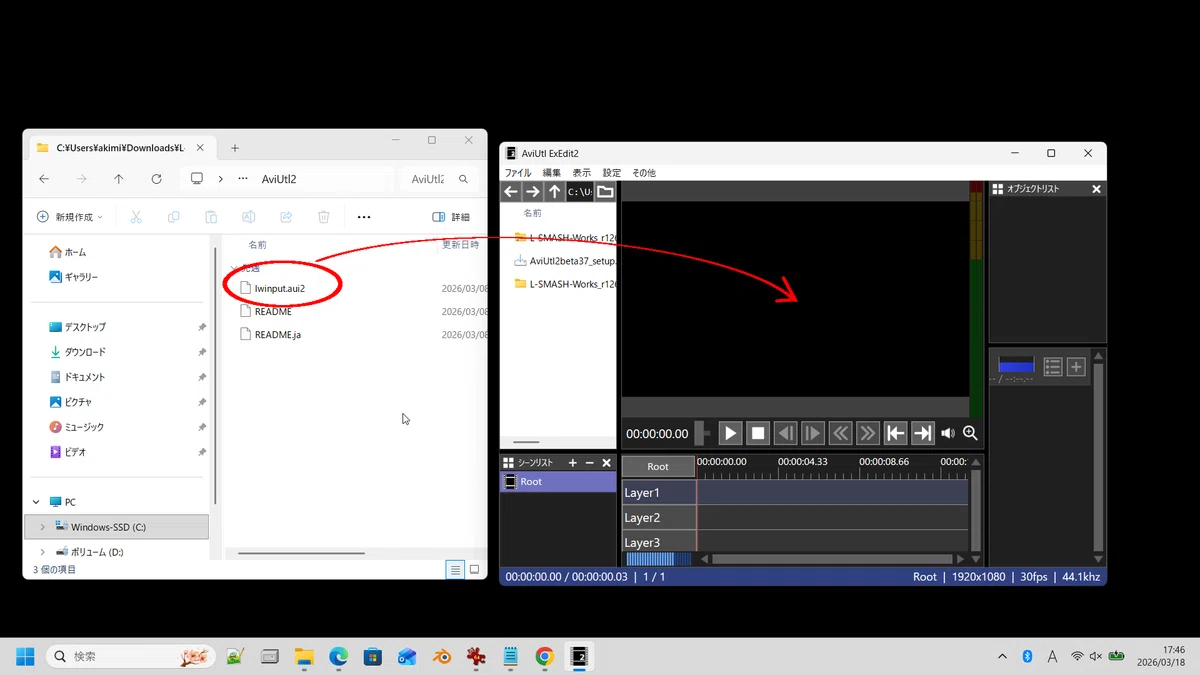Go forward in AviUtl file browser
The width and height of the screenshot is (1200, 675).
[x=533, y=191]
